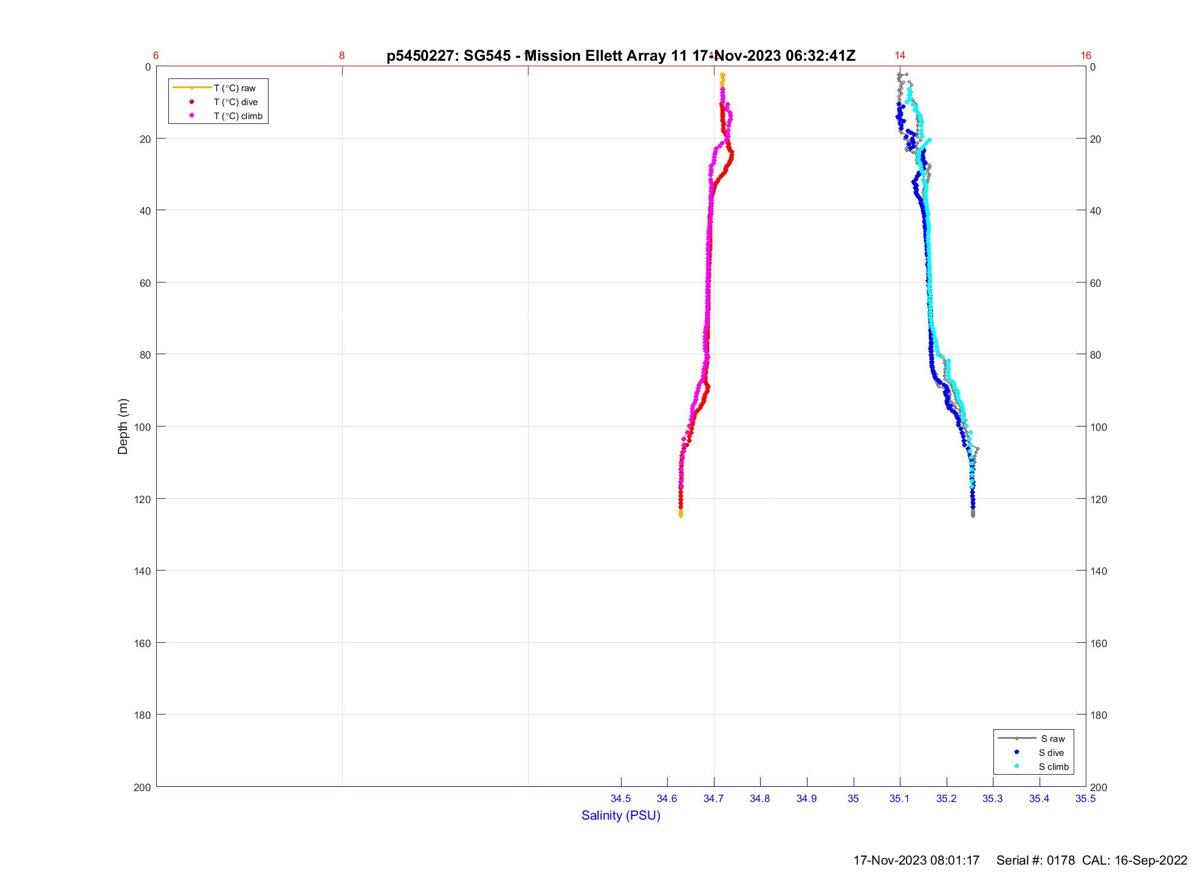This screenshot has width=1200, height=885.
Task: Click the 34.9 salinity tick label
Action: tap(807, 798)
